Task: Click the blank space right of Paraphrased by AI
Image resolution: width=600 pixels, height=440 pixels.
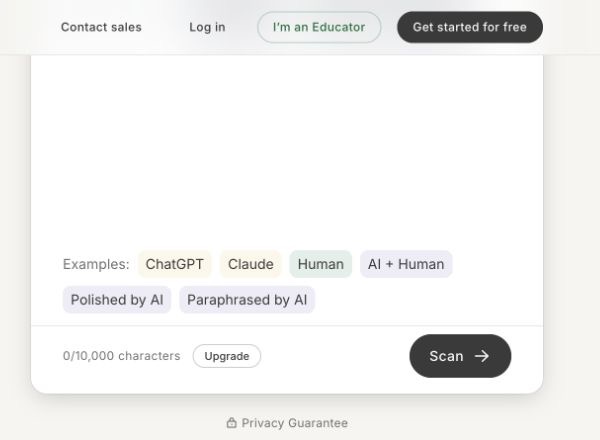Action: click(429, 300)
